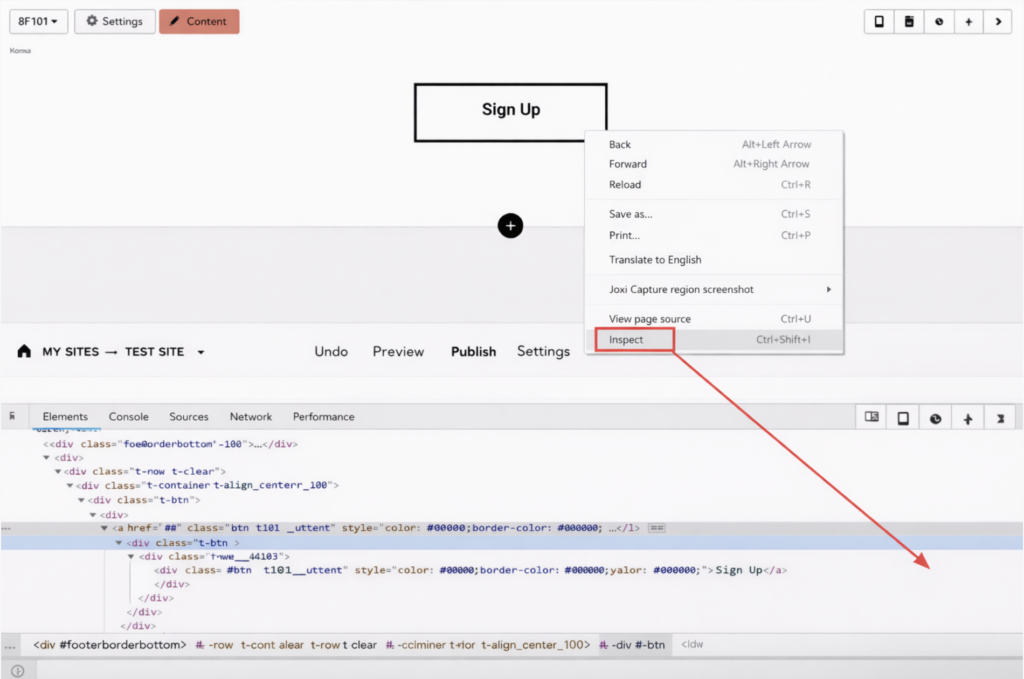
Task: Click the right arrow icon in top toolbar
Action: (x=997, y=22)
